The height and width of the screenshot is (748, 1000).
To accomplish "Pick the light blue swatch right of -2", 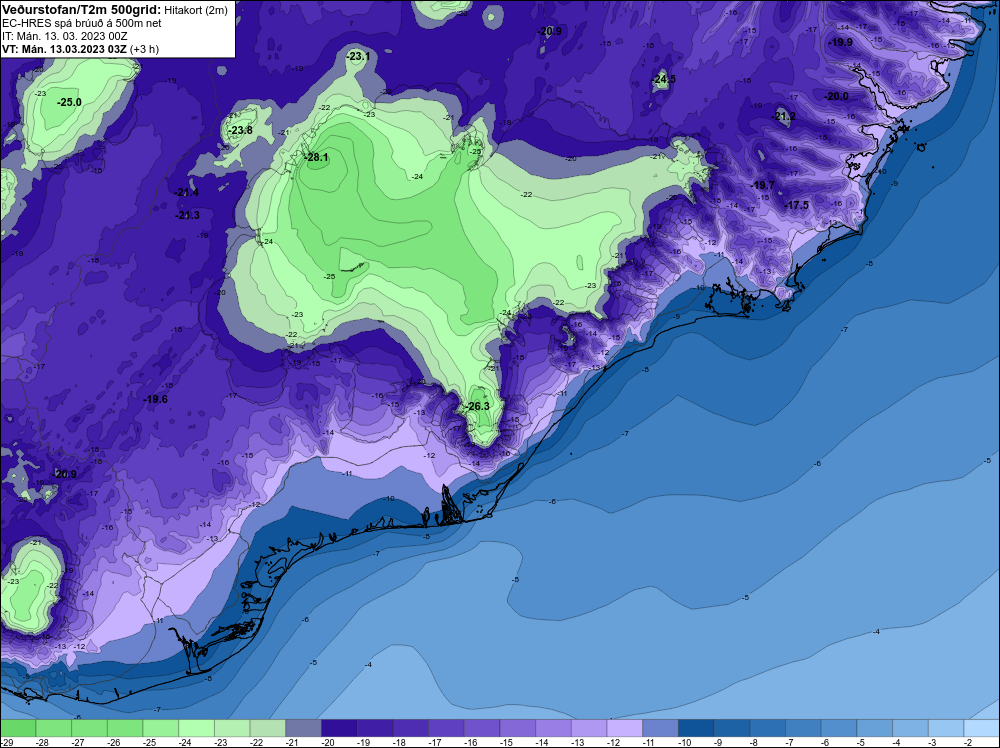I will coord(982,728).
